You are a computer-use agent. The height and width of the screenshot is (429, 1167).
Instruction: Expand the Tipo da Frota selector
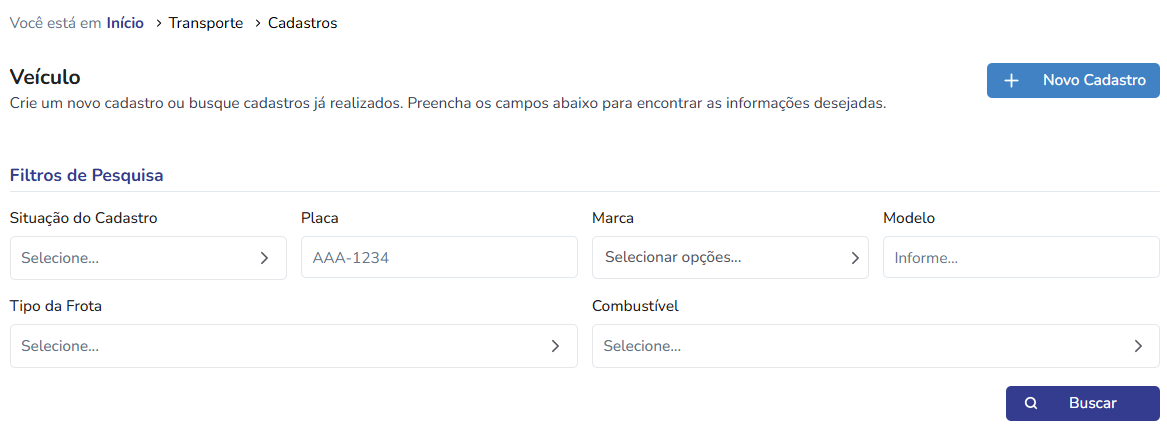point(293,346)
